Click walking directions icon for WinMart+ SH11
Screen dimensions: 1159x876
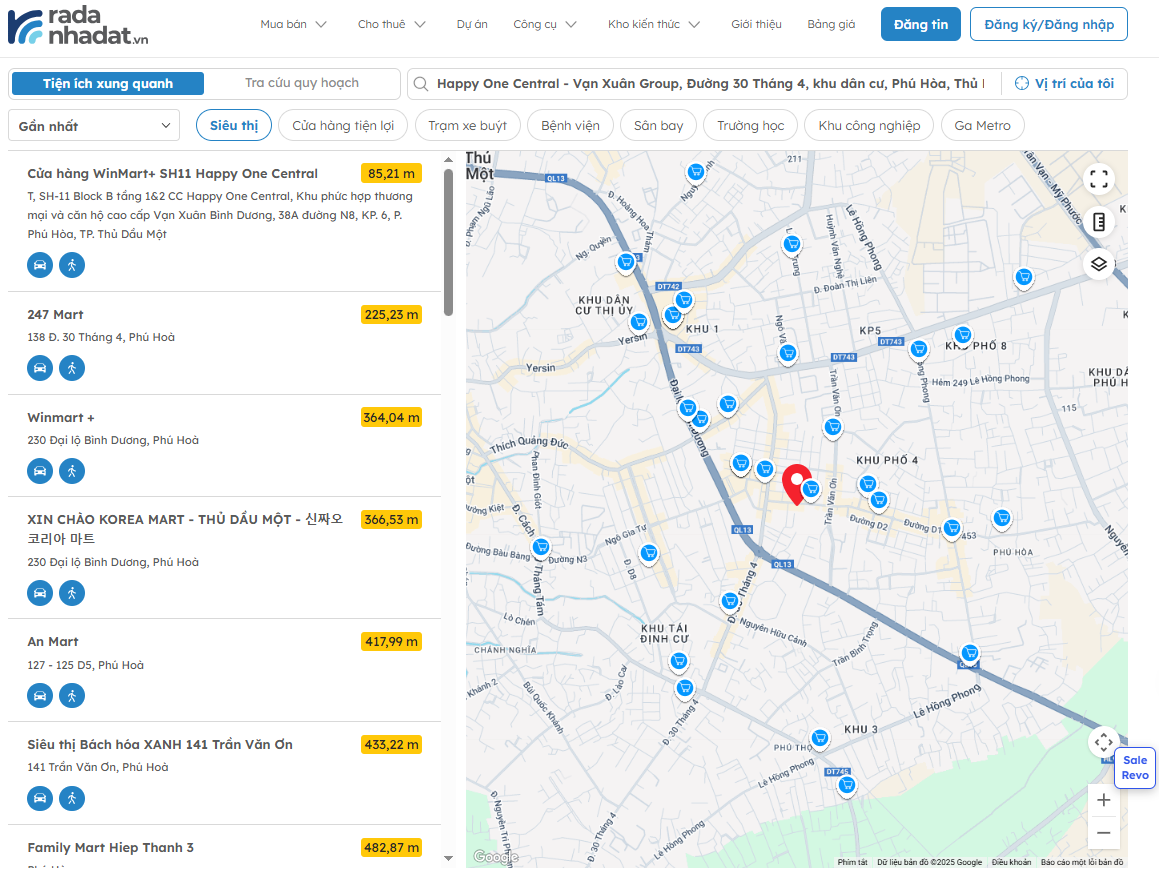click(72, 265)
